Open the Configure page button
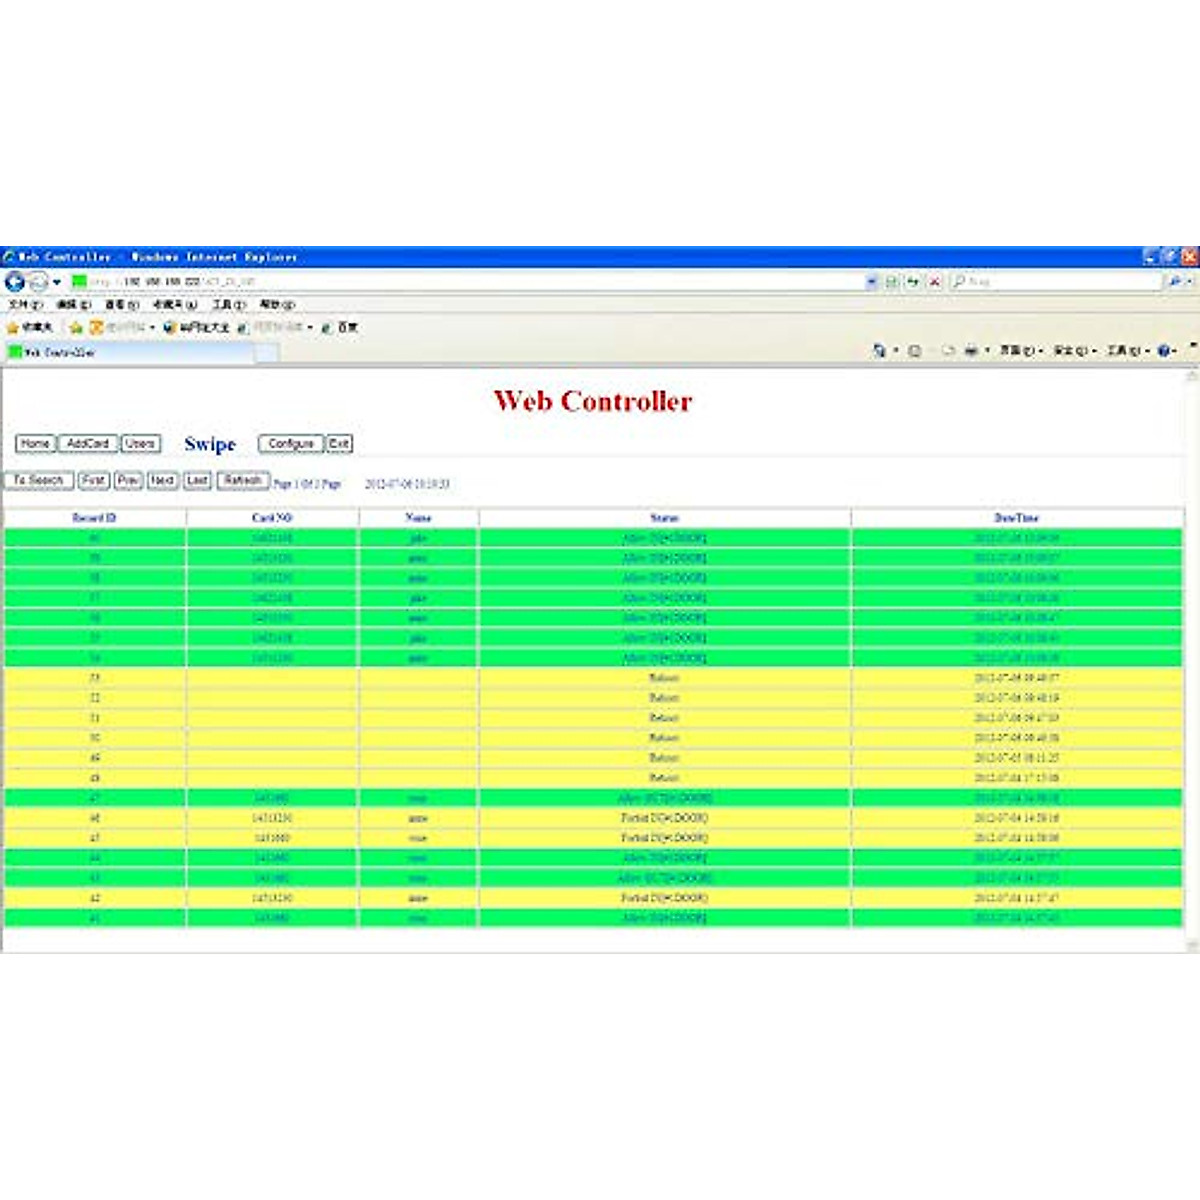 (291, 443)
